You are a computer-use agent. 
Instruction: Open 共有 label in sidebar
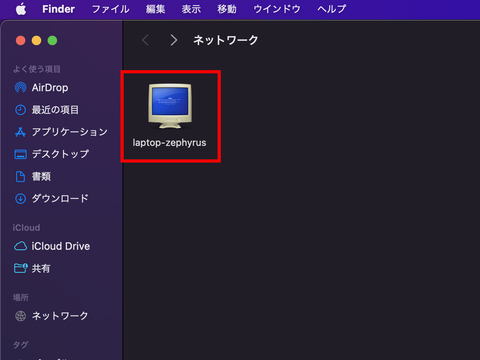41,268
